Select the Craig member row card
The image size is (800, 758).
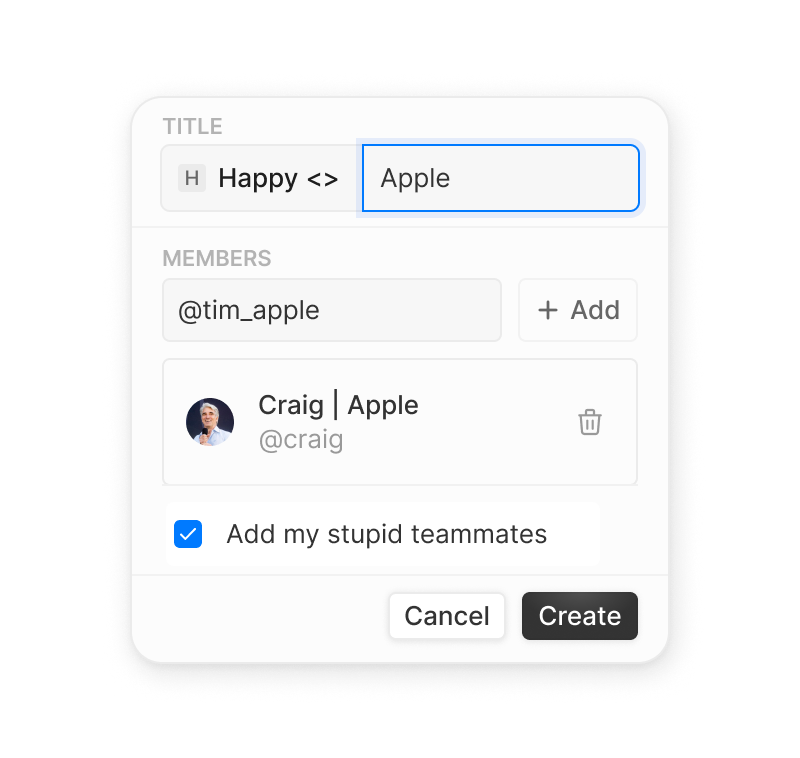tap(400, 422)
